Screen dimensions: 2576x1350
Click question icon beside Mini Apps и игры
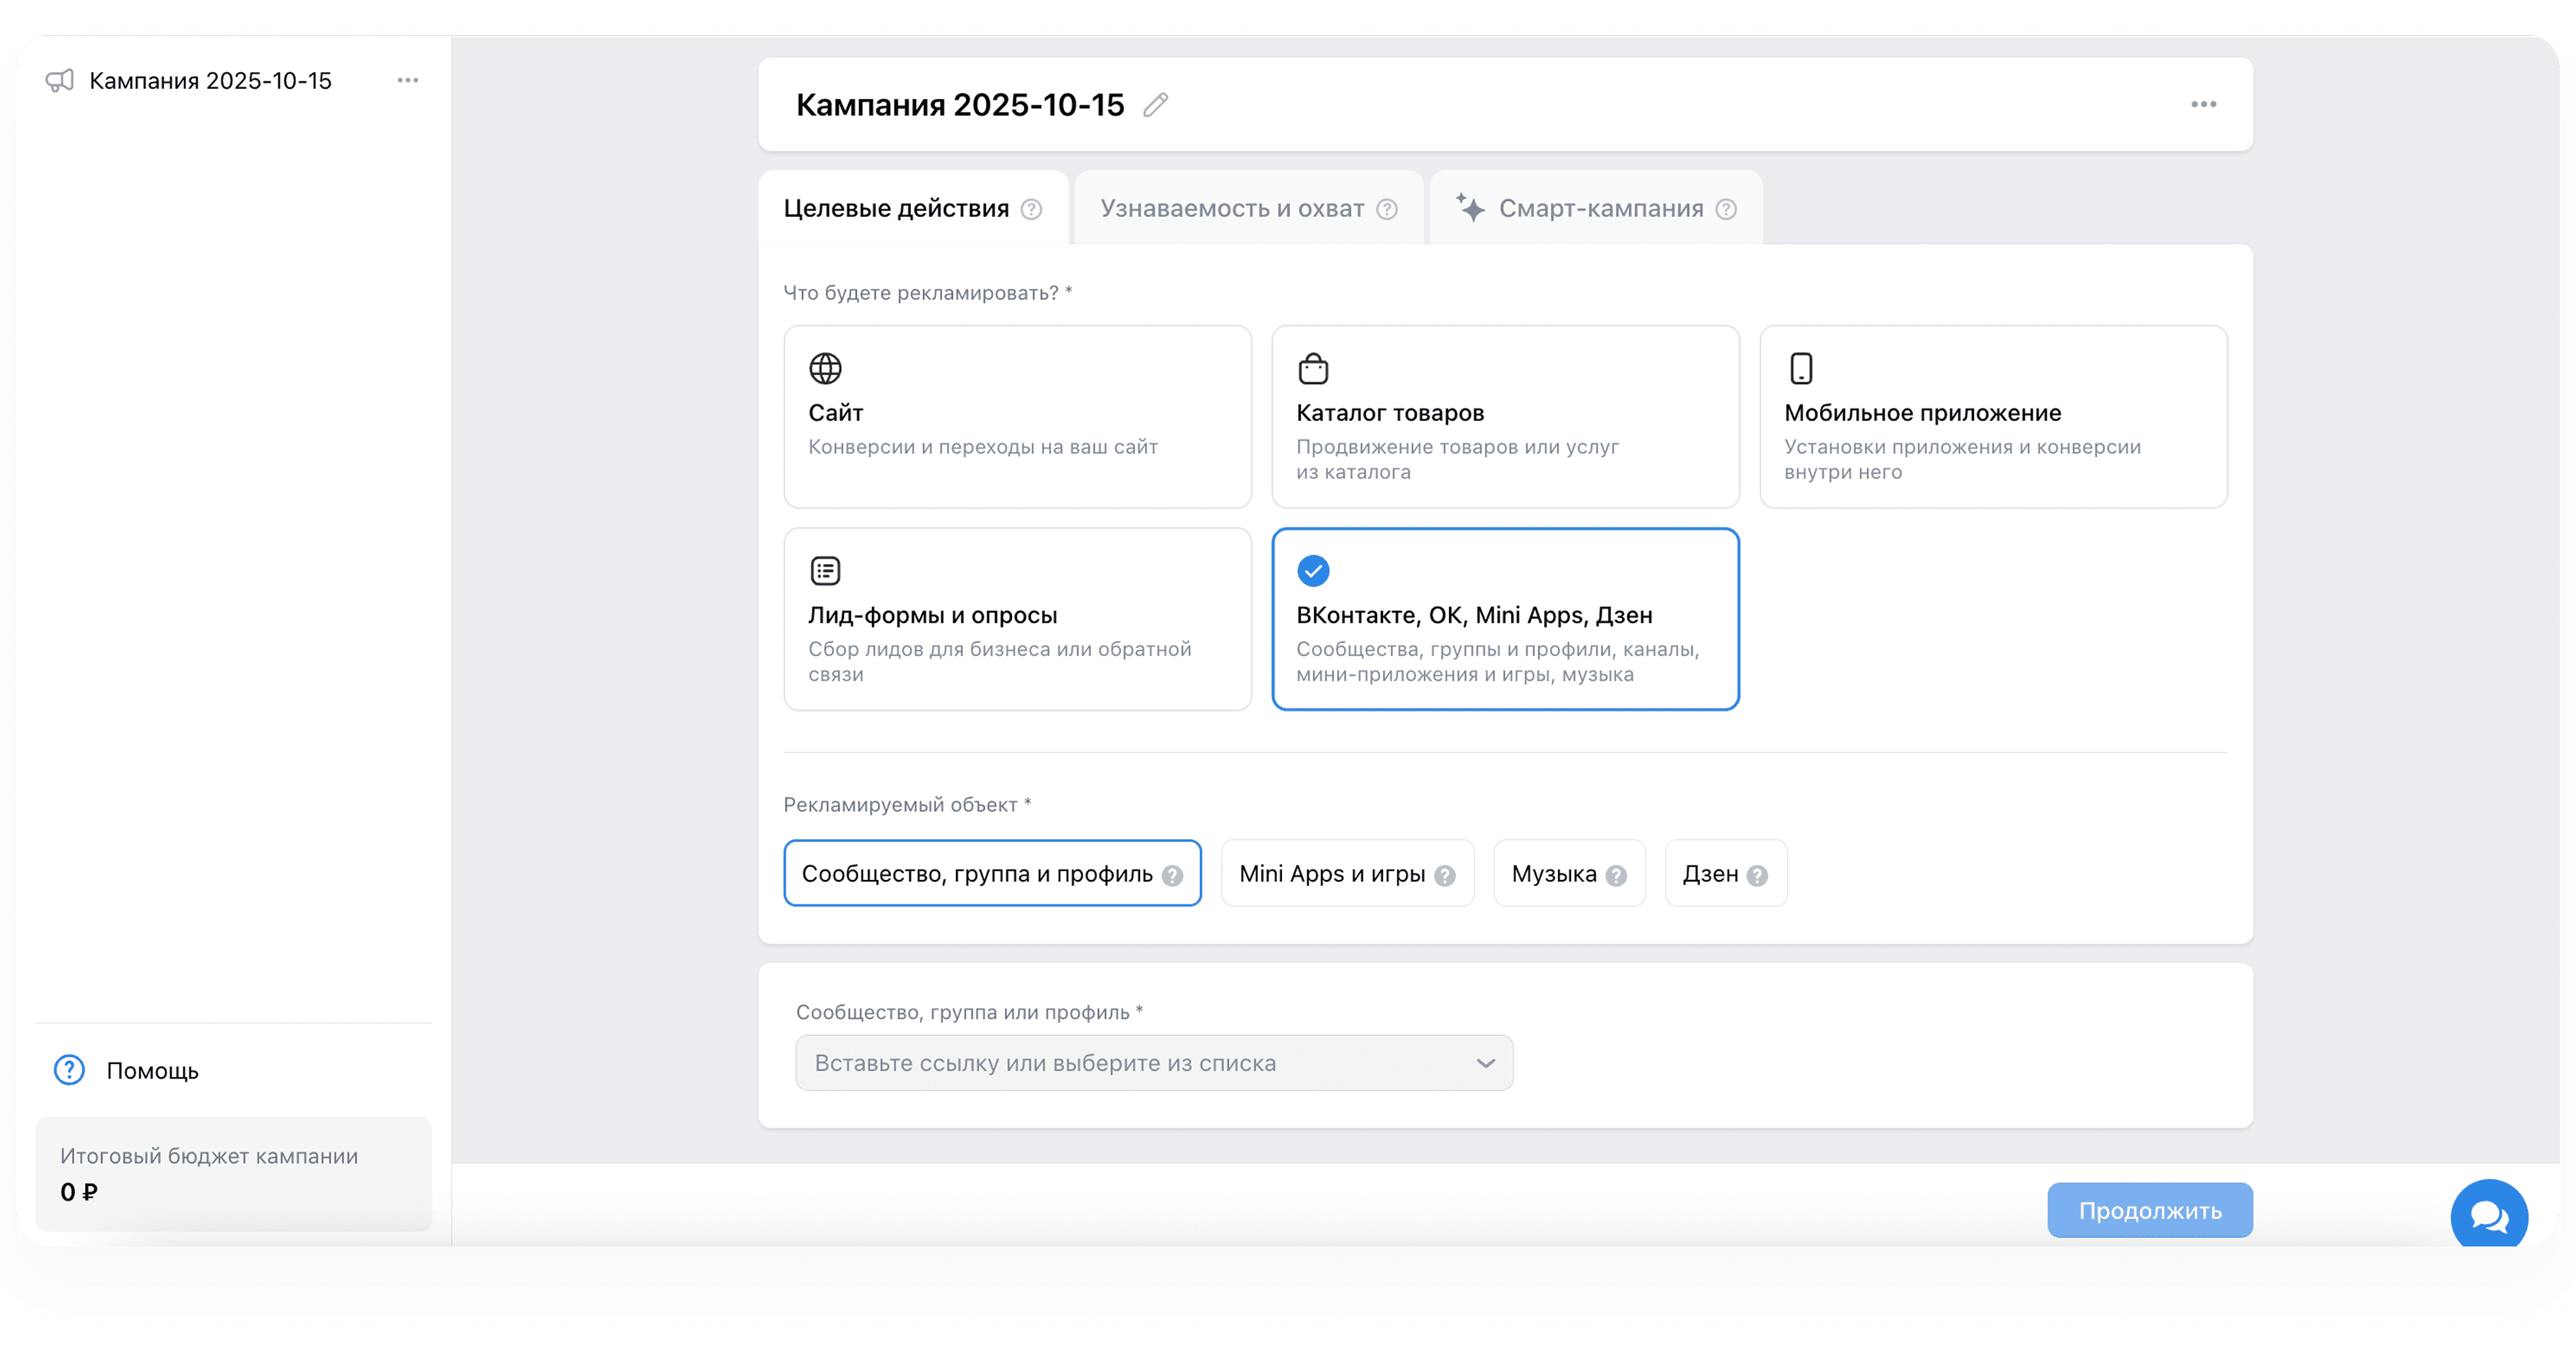coord(1444,876)
